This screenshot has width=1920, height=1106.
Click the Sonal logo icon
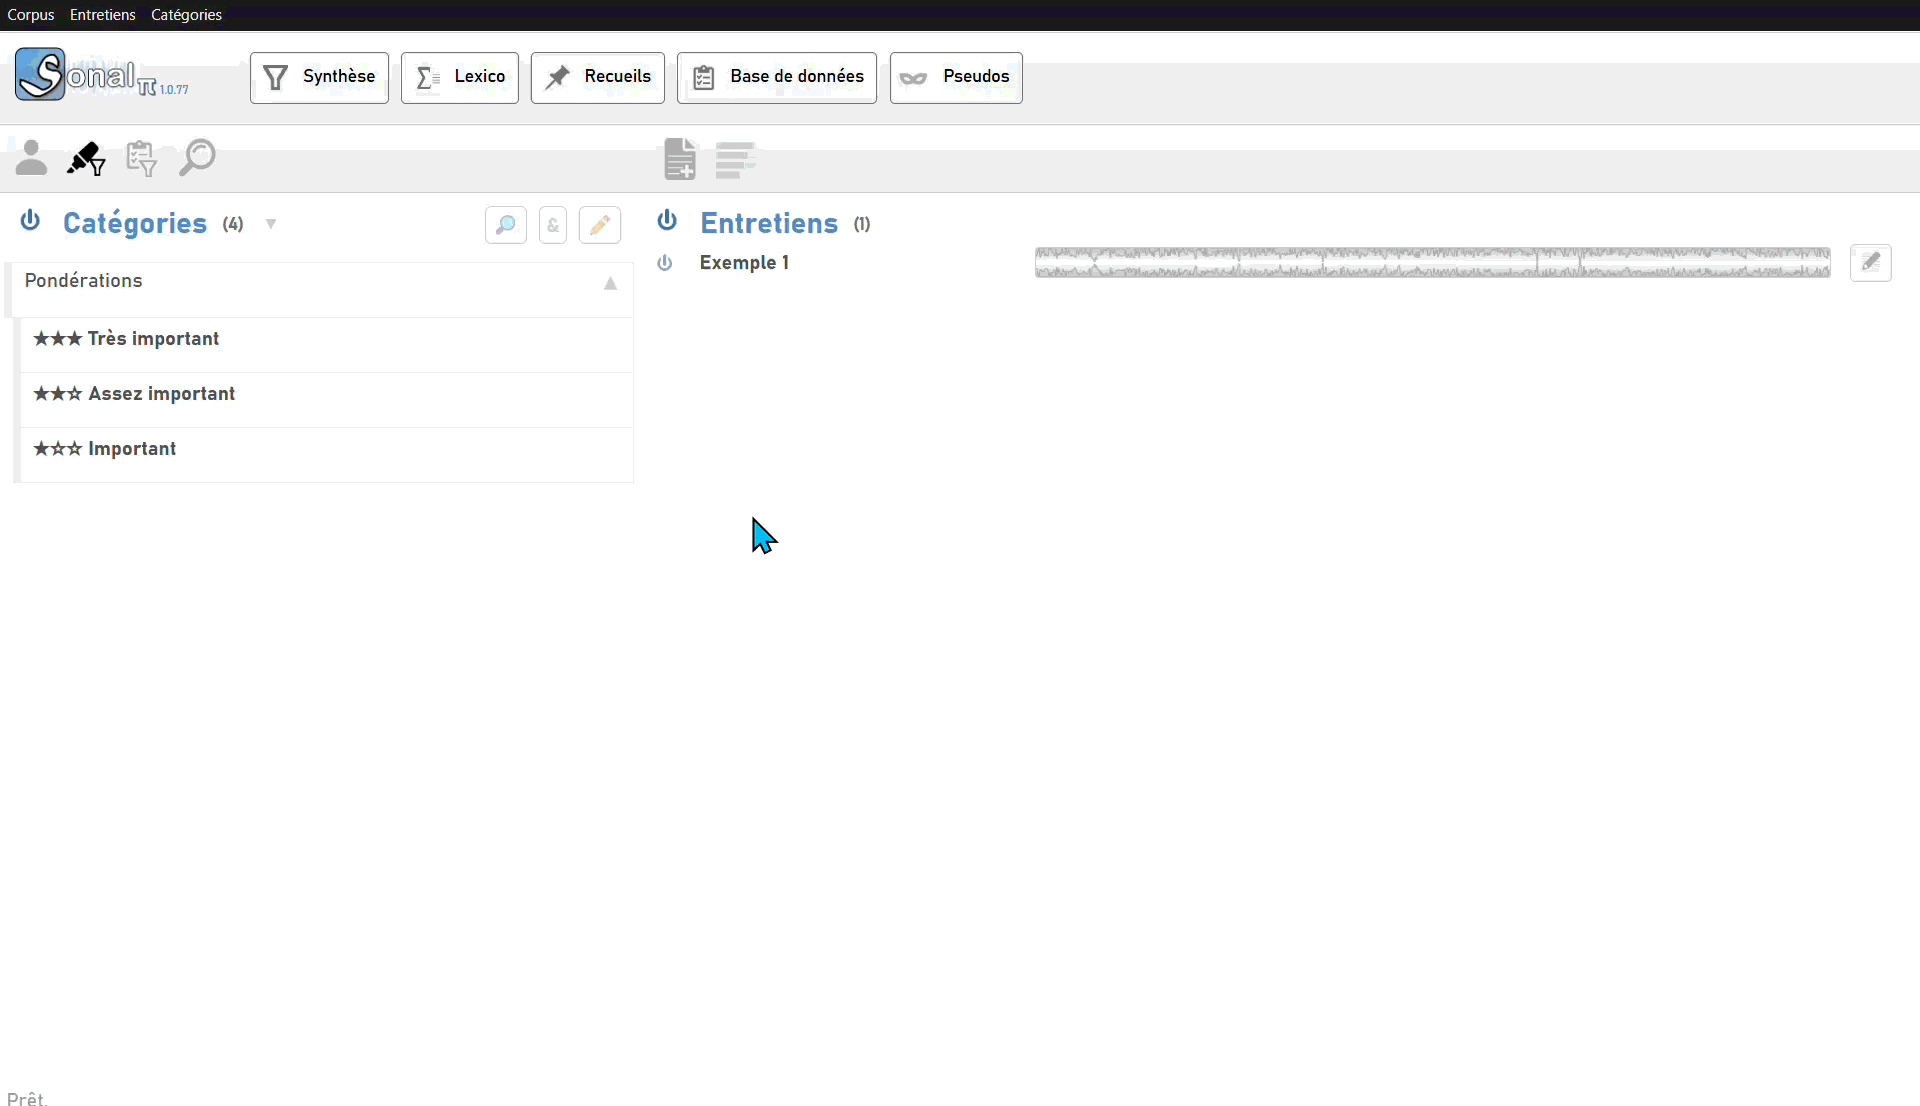click(40, 74)
